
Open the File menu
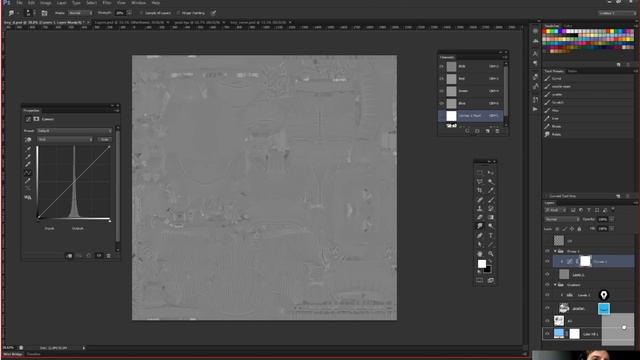[19, 3]
